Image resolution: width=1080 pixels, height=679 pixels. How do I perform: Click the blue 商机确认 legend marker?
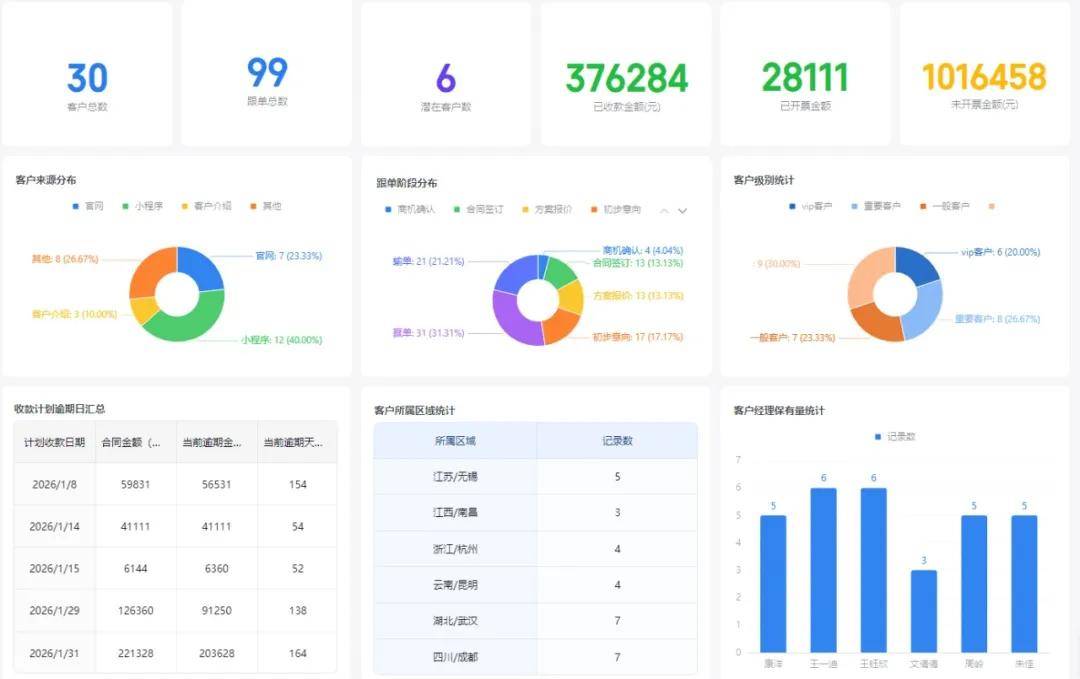pyautogui.click(x=389, y=210)
